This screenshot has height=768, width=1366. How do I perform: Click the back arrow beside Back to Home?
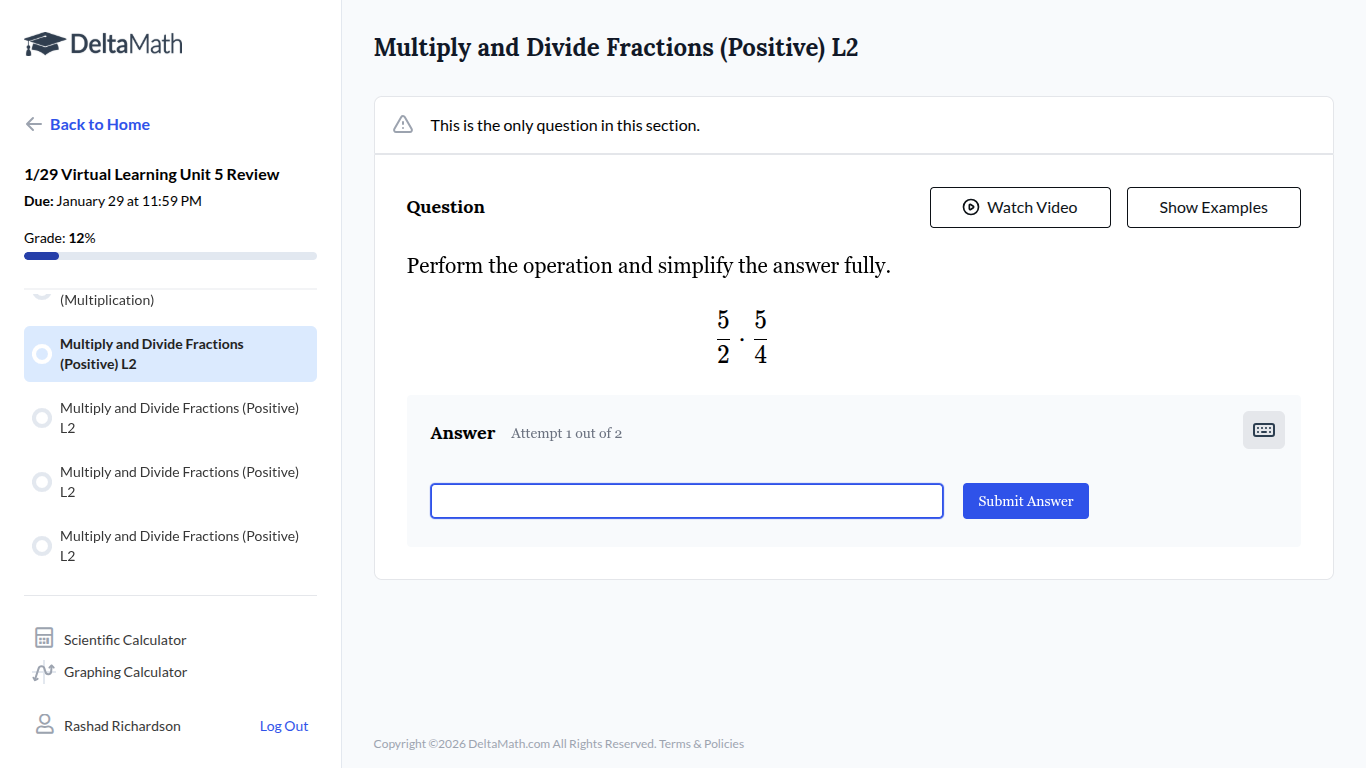pyautogui.click(x=33, y=124)
